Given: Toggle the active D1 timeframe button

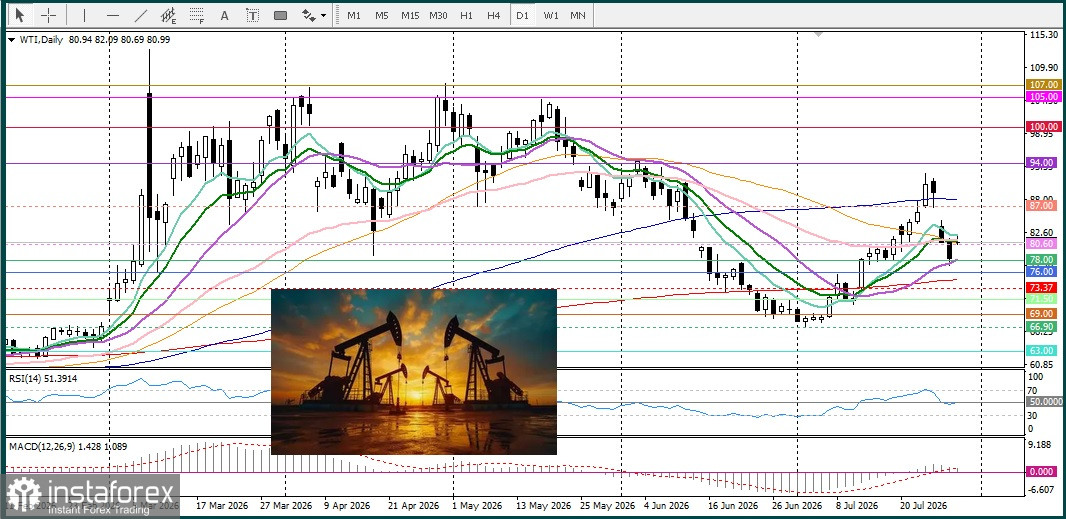Looking at the screenshot, I should [522, 15].
